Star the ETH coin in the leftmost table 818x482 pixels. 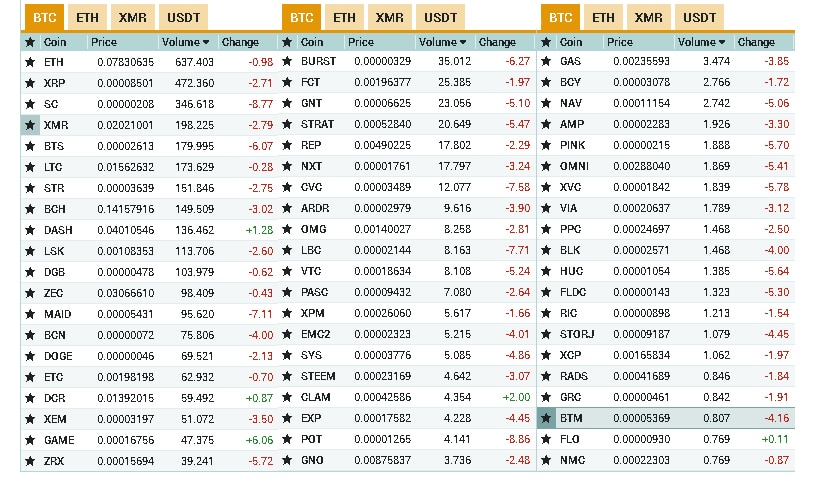pyautogui.click(x=30, y=62)
